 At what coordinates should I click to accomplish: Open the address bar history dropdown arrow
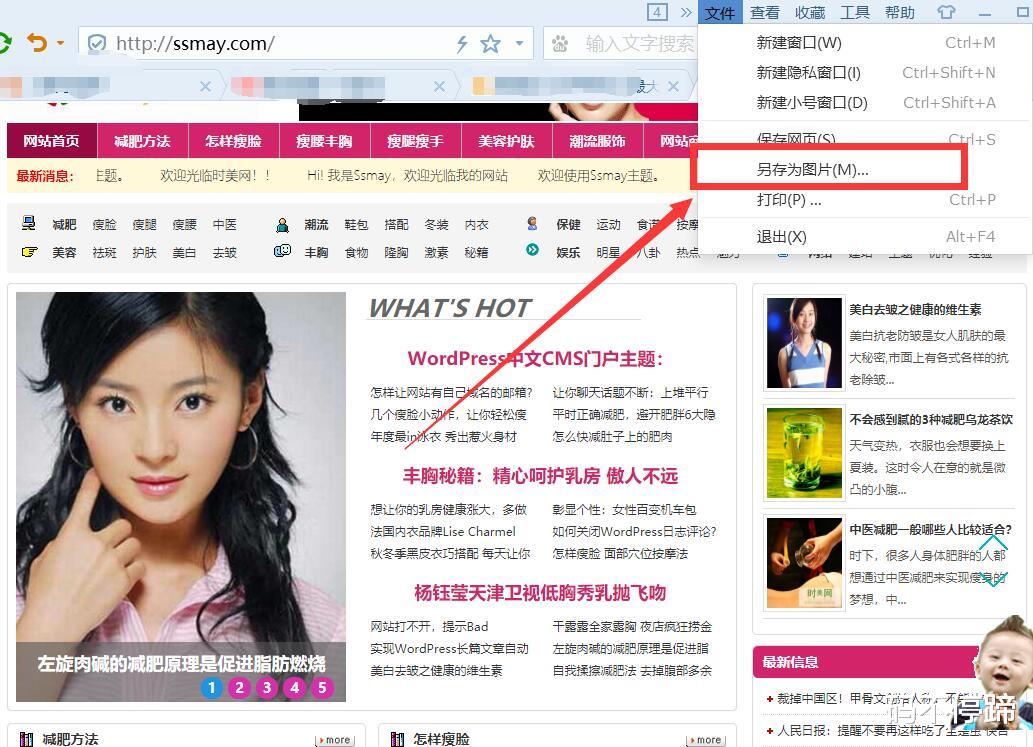click(x=518, y=43)
